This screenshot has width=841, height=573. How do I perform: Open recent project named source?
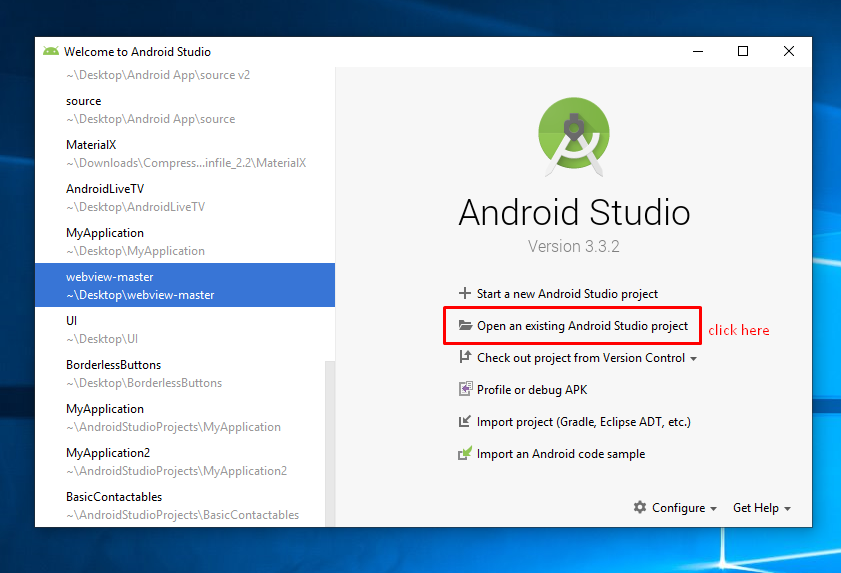point(185,109)
